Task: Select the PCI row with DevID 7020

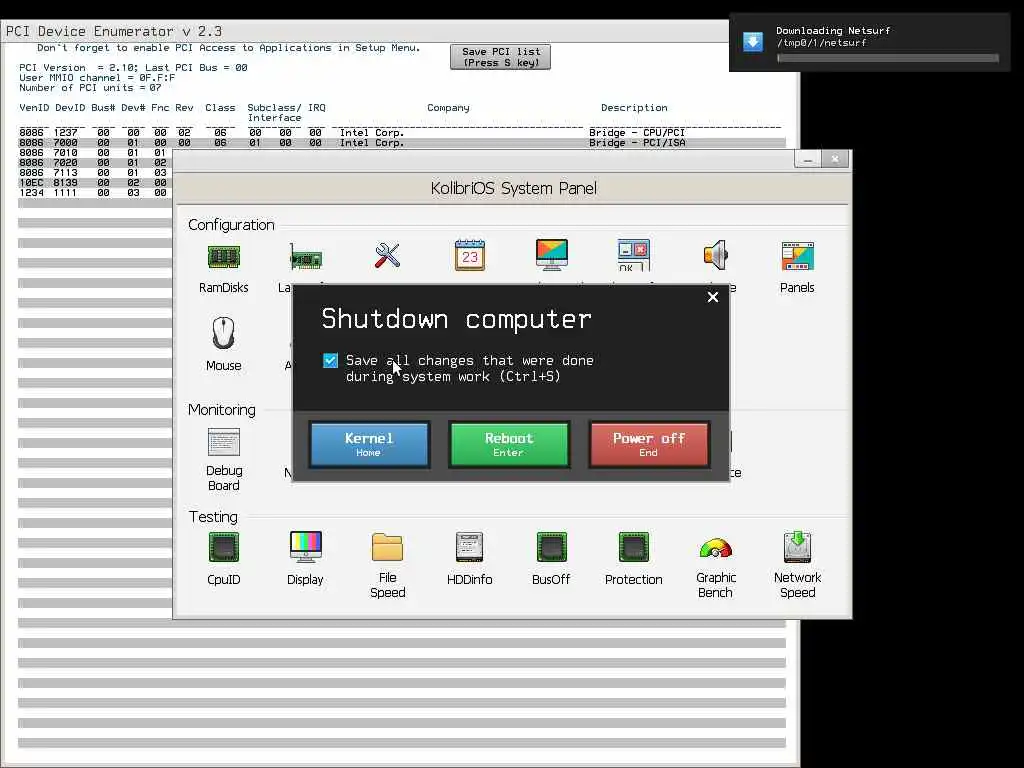Action: coord(95,163)
